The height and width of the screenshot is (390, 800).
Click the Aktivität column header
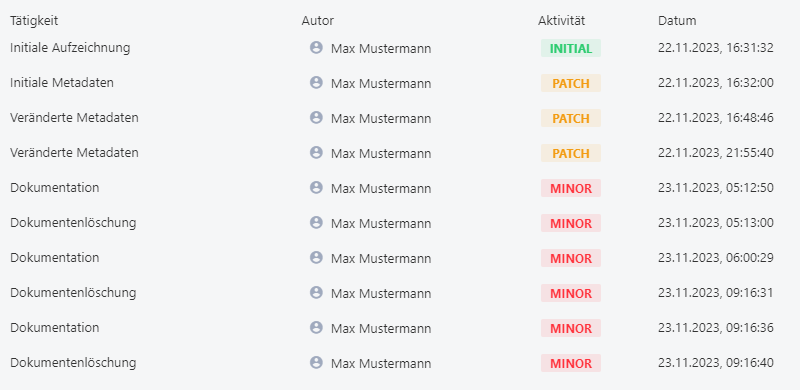(x=561, y=21)
